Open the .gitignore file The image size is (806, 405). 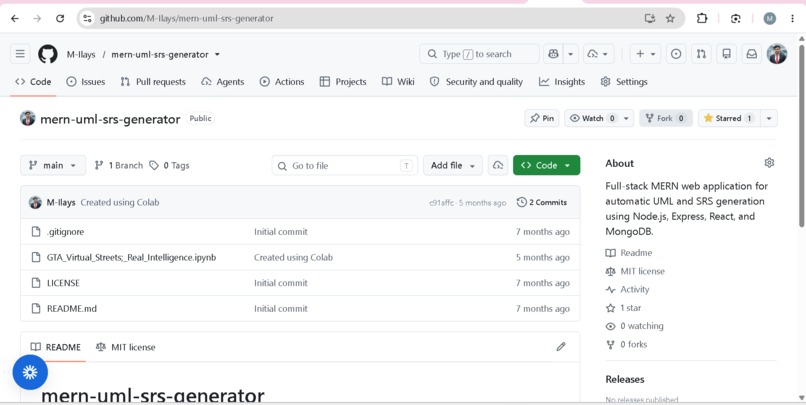65,232
